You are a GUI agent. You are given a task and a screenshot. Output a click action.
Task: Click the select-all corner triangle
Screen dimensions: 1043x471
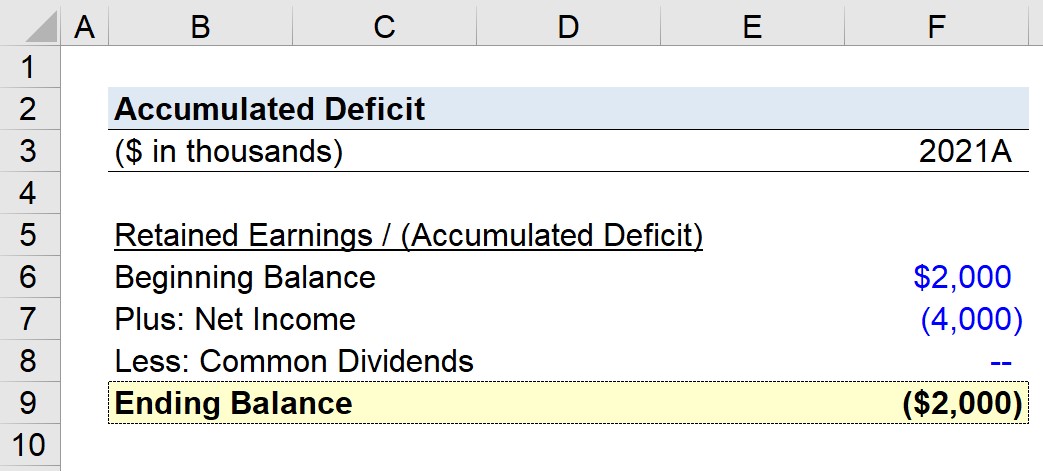30,23
